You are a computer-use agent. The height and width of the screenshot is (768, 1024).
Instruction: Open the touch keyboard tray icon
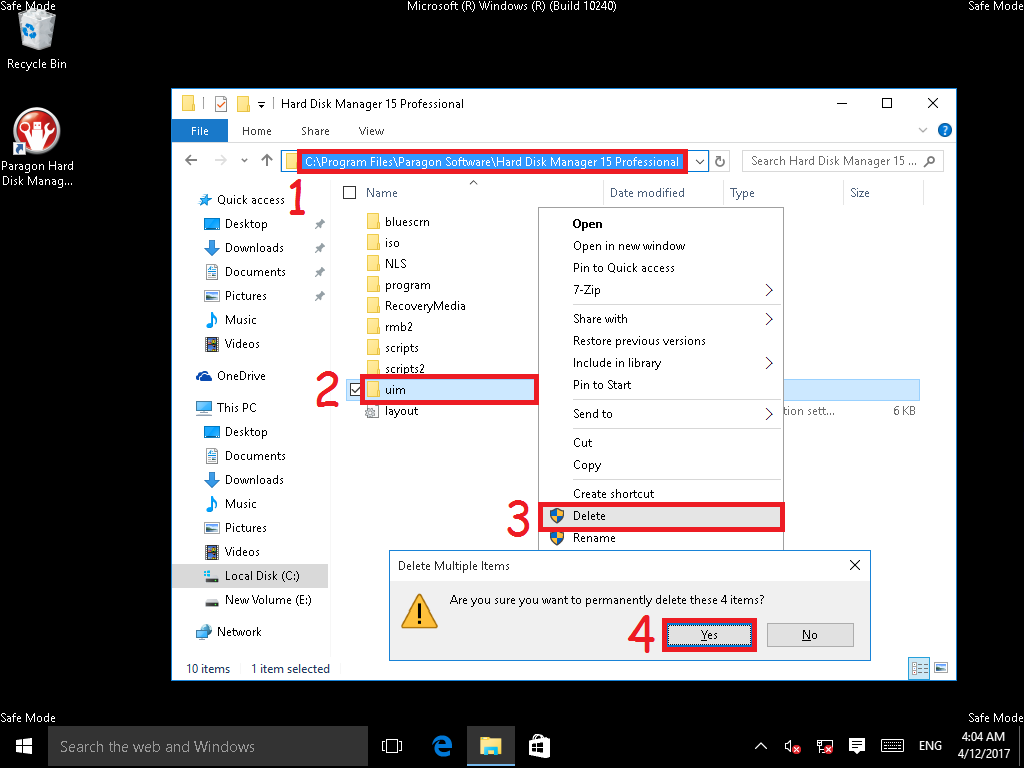click(x=892, y=746)
